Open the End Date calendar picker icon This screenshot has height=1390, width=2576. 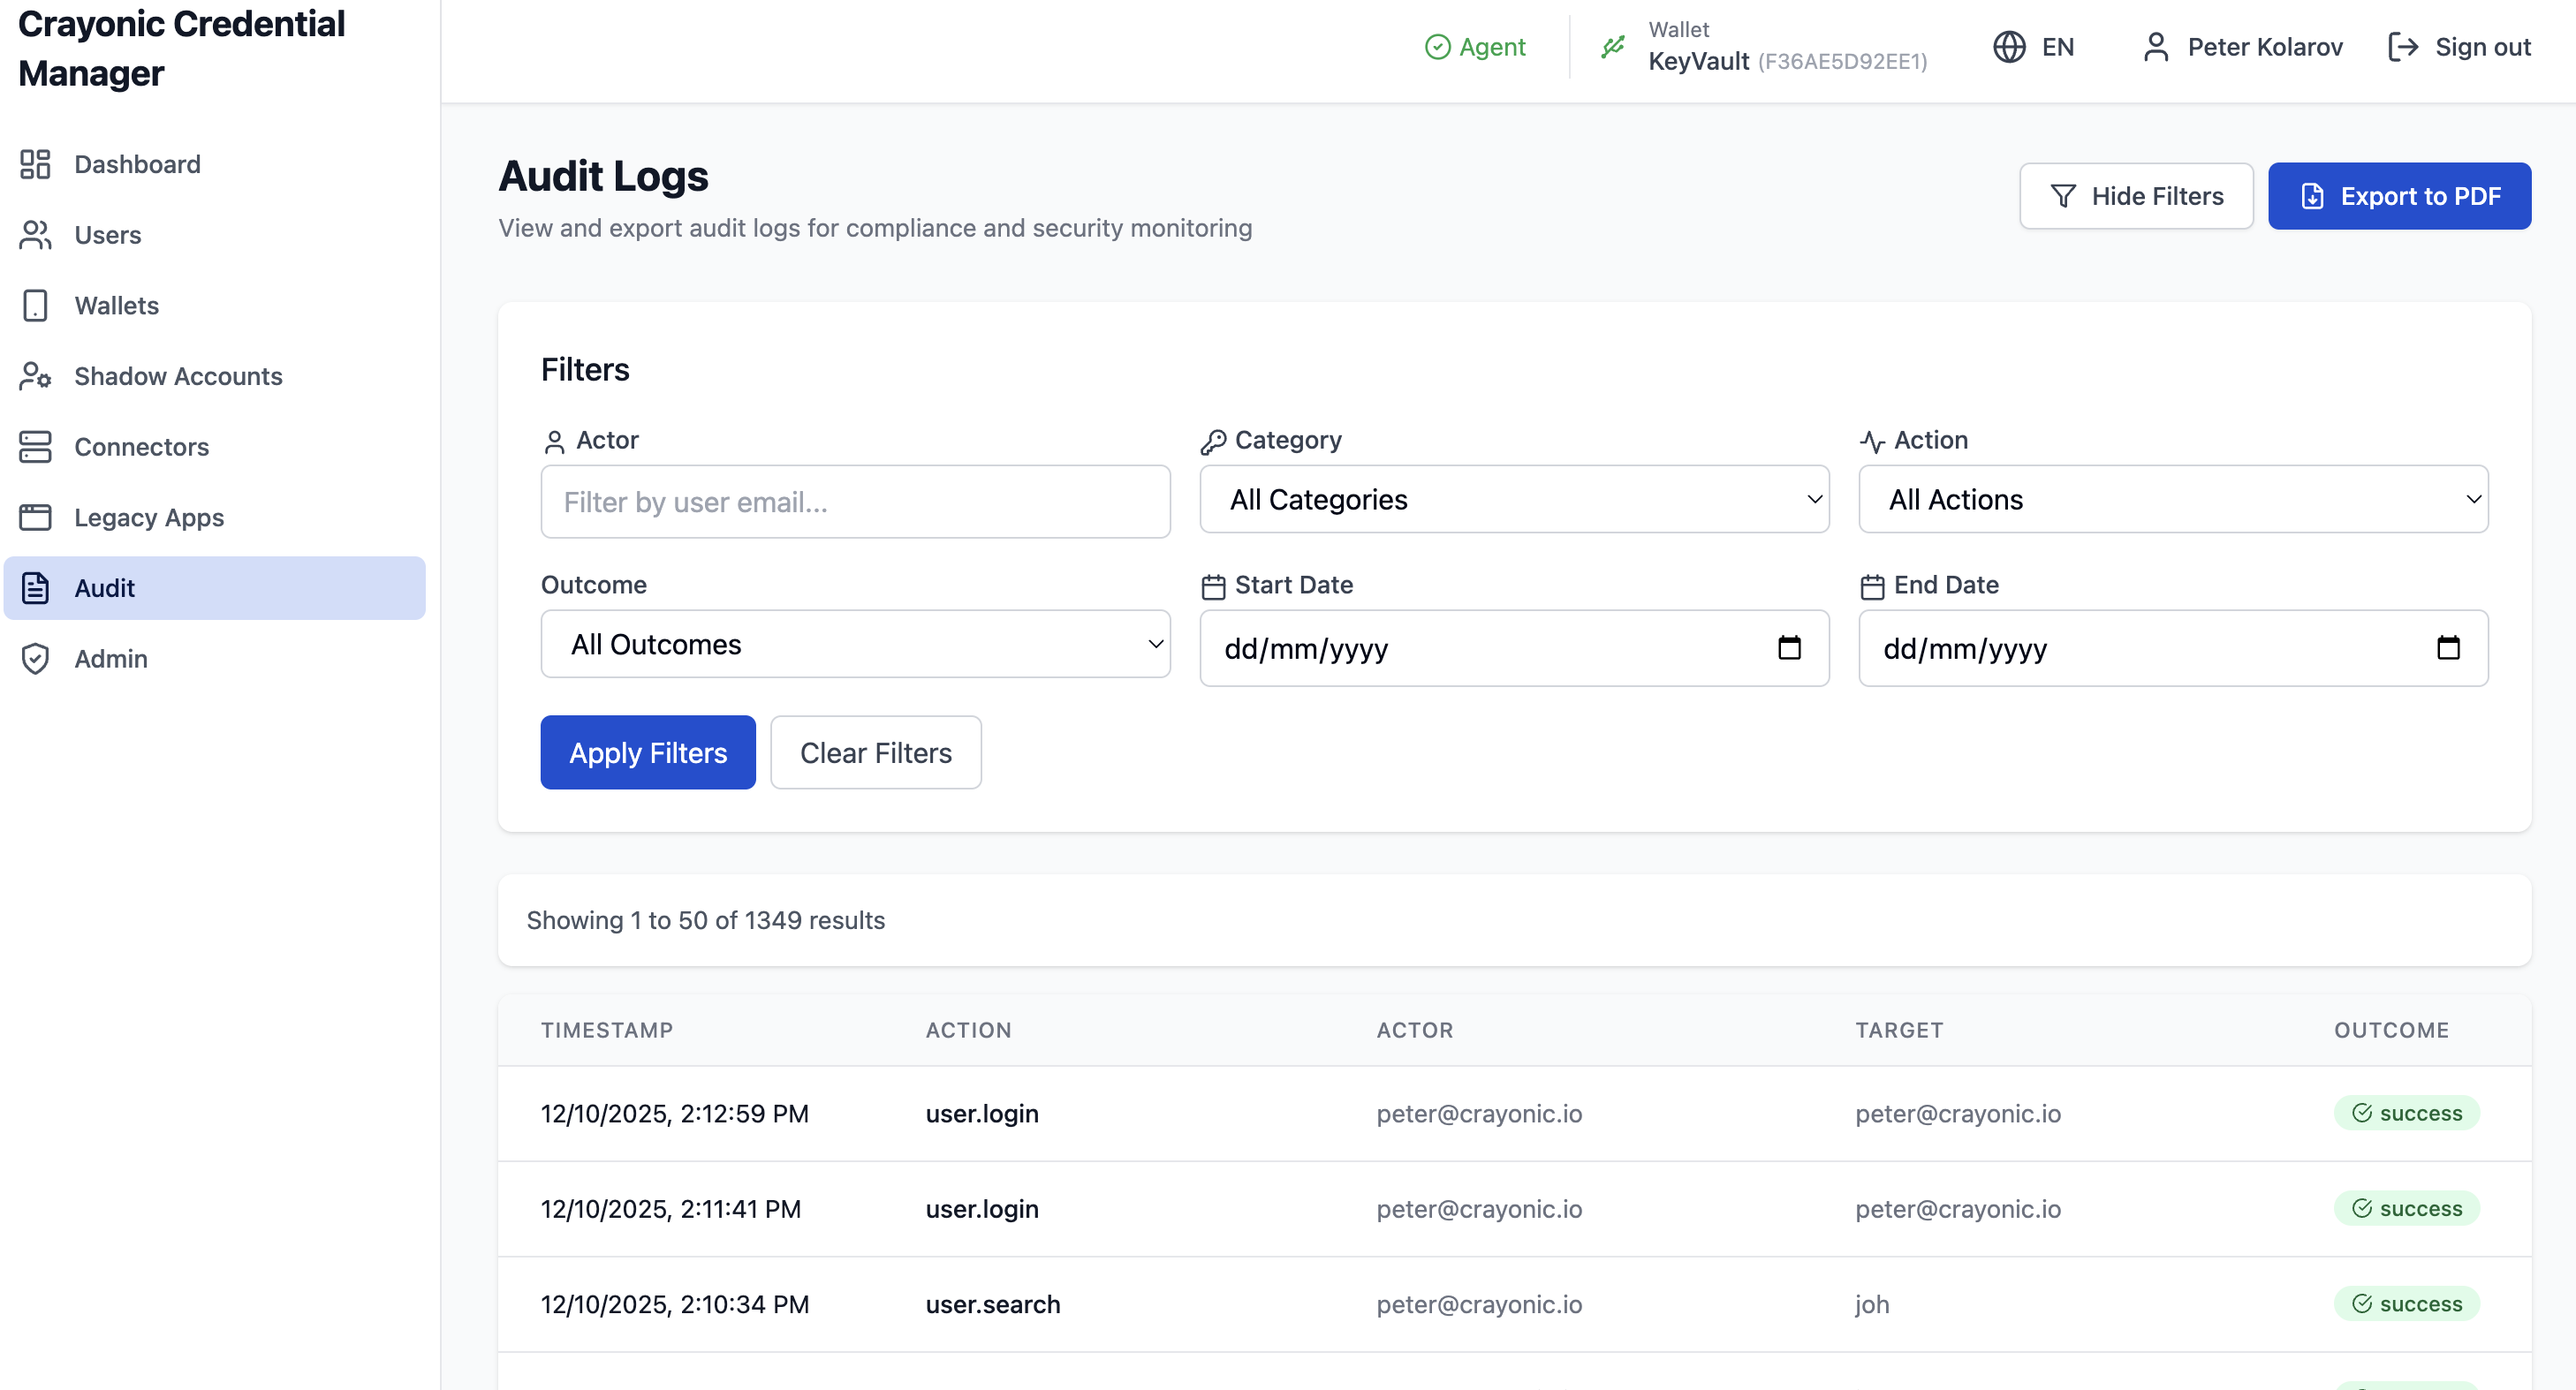click(2448, 648)
